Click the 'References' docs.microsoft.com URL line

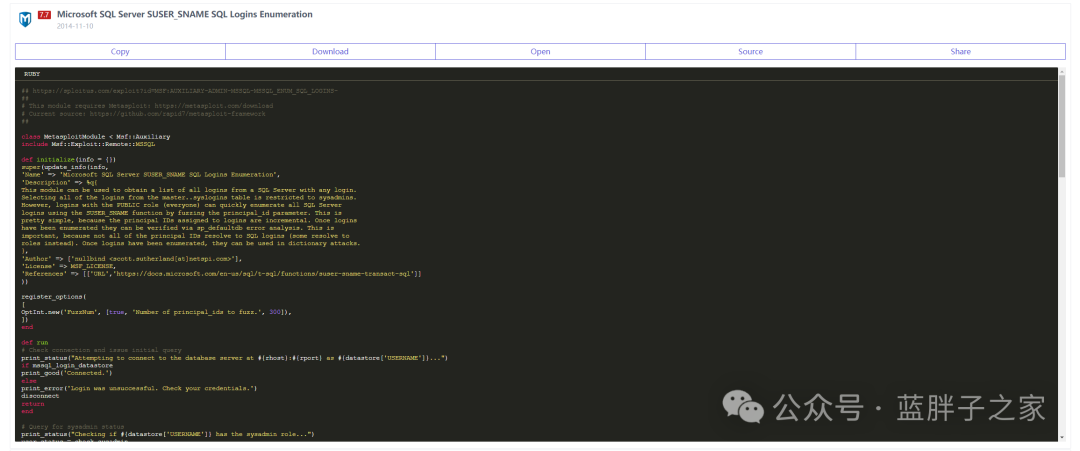click(221, 274)
